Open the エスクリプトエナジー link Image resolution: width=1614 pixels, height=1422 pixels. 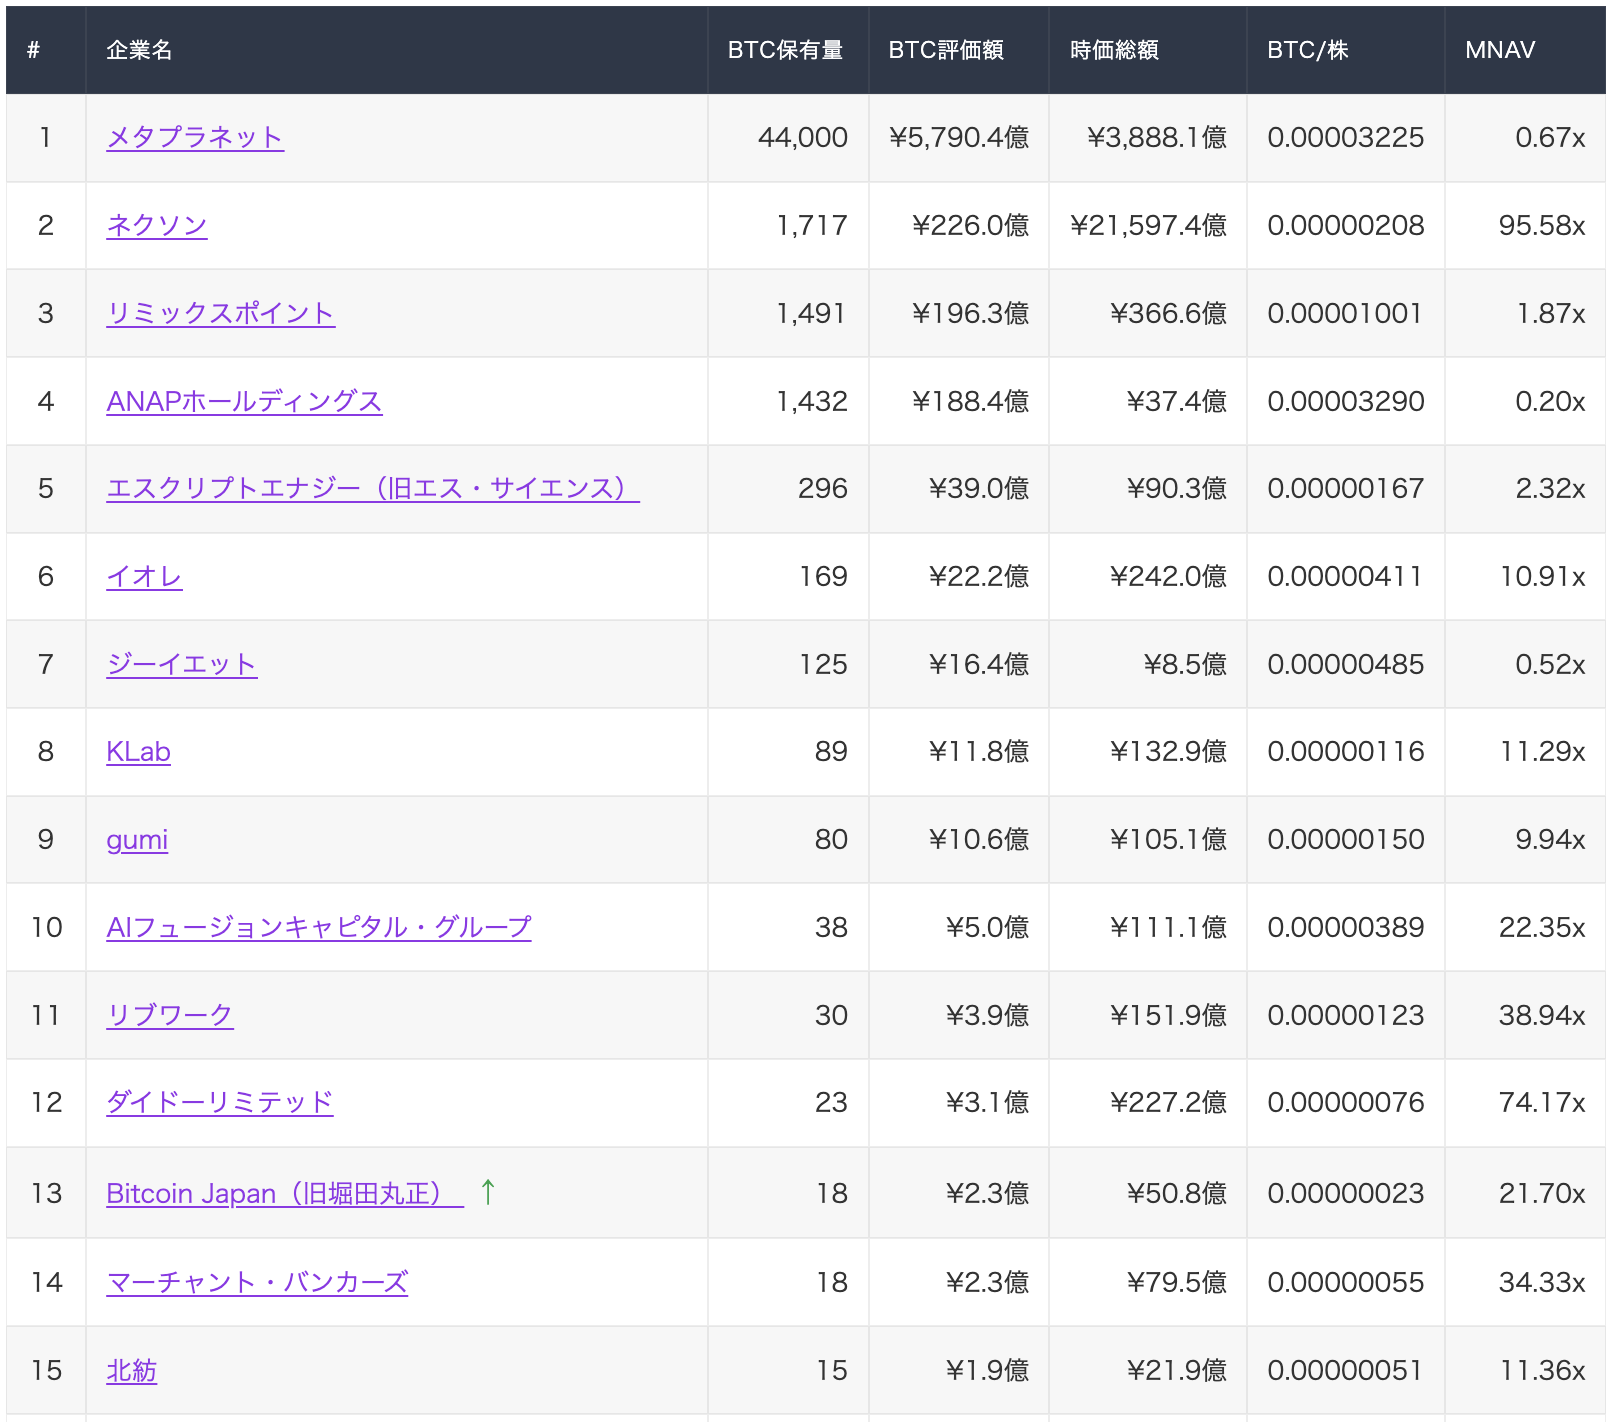[373, 488]
